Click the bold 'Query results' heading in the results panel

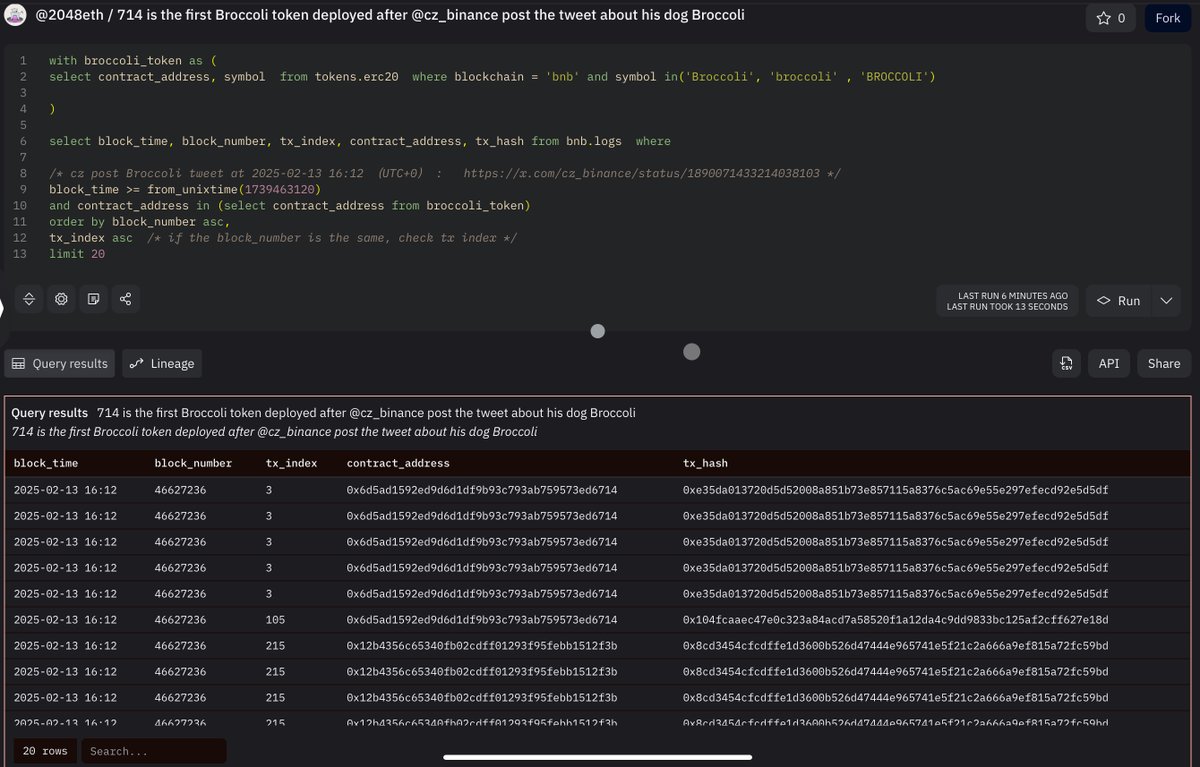[x=49, y=413]
